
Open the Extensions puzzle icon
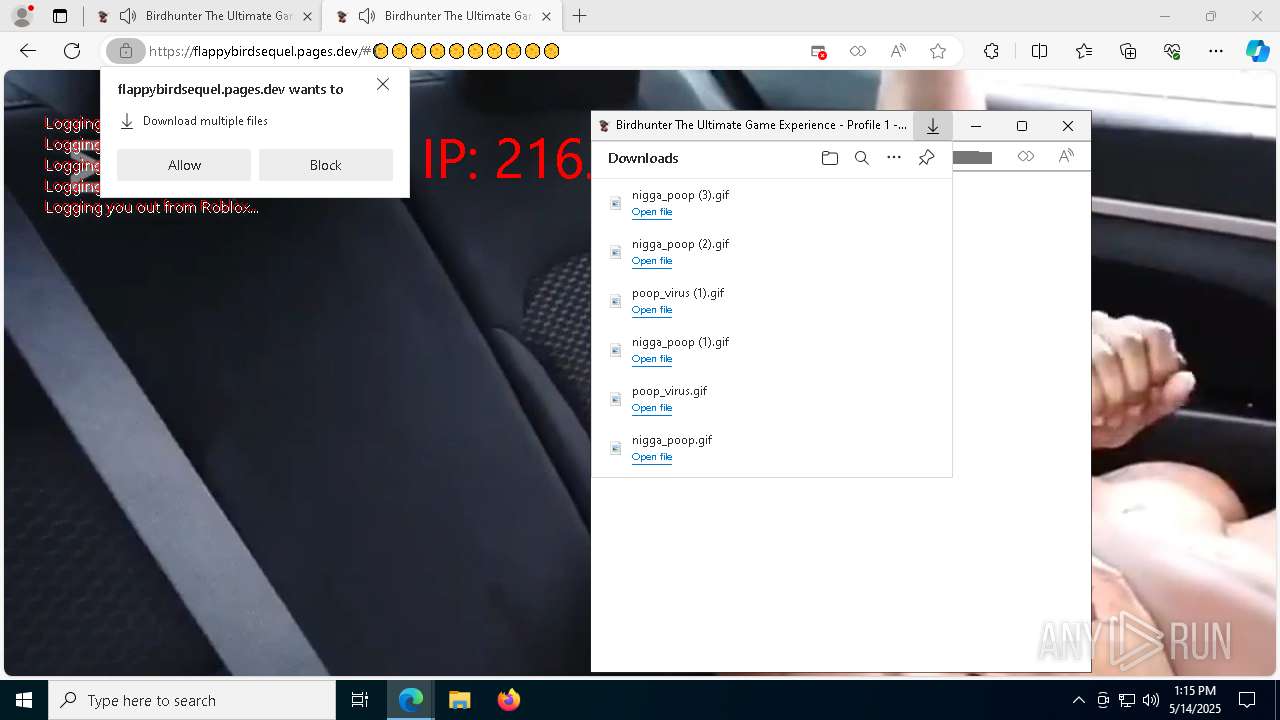[991, 52]
